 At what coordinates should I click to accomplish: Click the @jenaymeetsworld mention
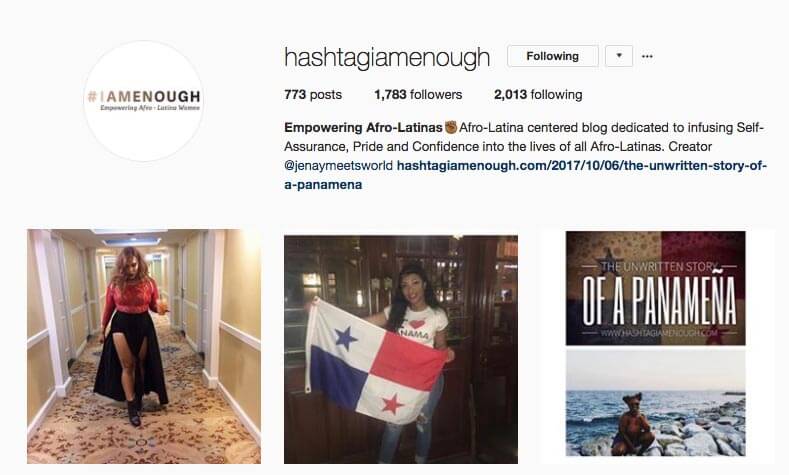338,166
